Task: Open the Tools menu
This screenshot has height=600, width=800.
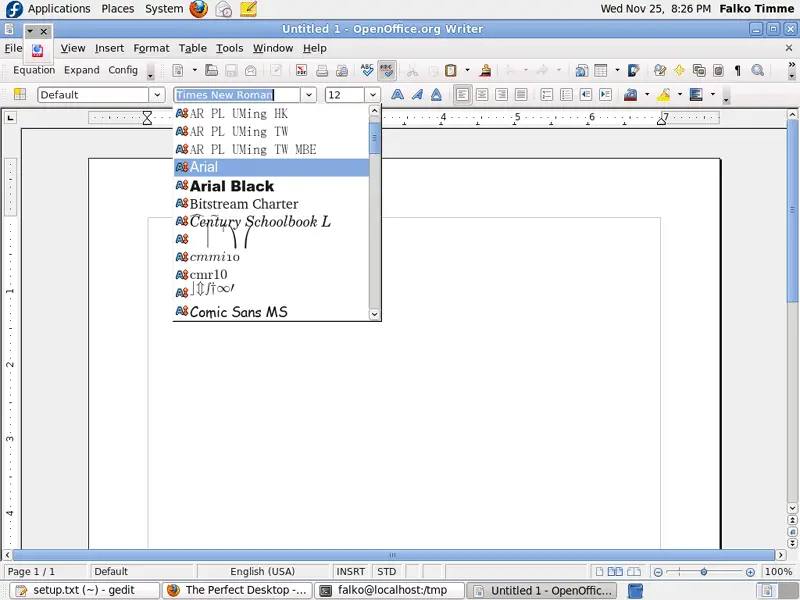Action: click(x=229, y=48)
